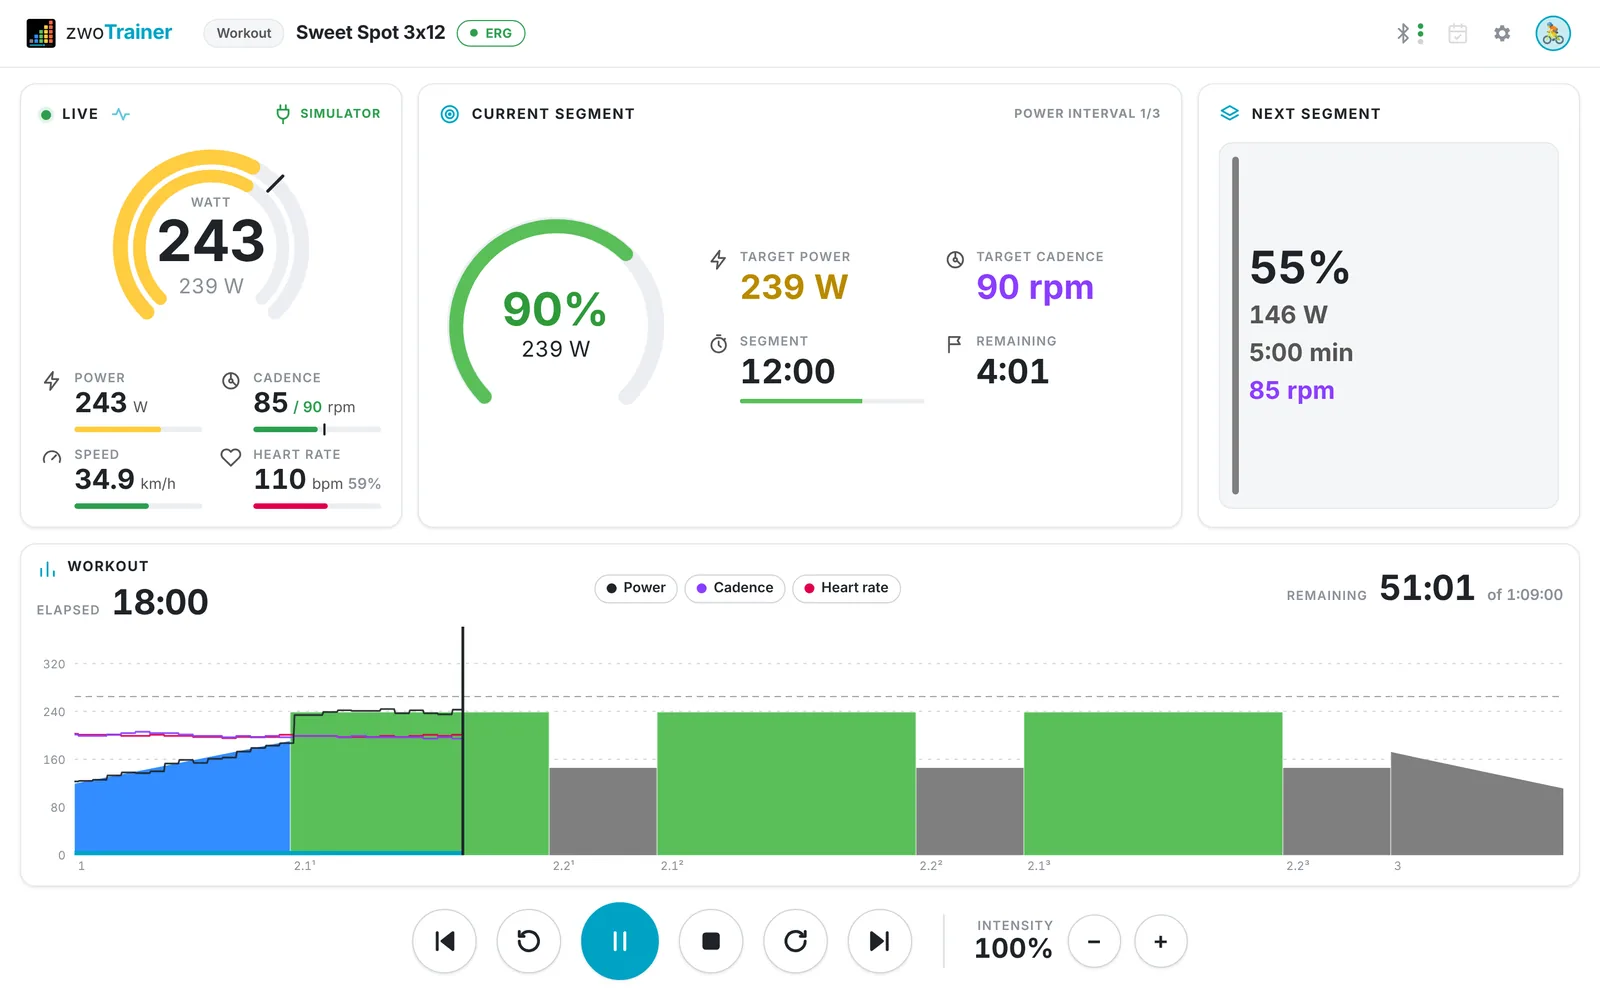Viewport: 1600px width, 1000px height.
Task: Click the Workout tag in header
Action: 244,33
